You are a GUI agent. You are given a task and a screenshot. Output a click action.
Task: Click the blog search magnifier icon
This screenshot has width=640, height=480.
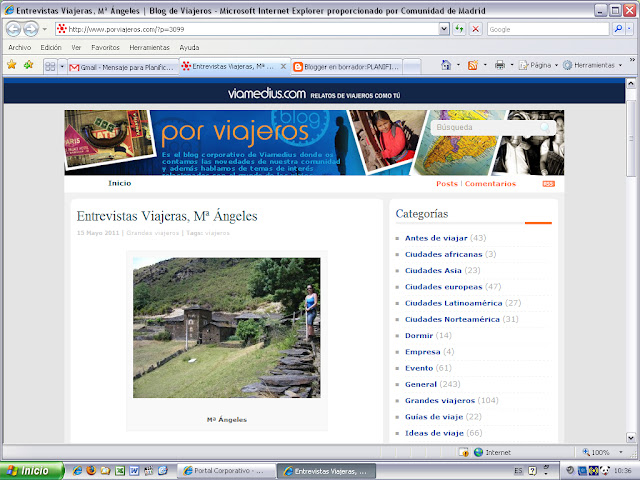[x=545, y=127]
